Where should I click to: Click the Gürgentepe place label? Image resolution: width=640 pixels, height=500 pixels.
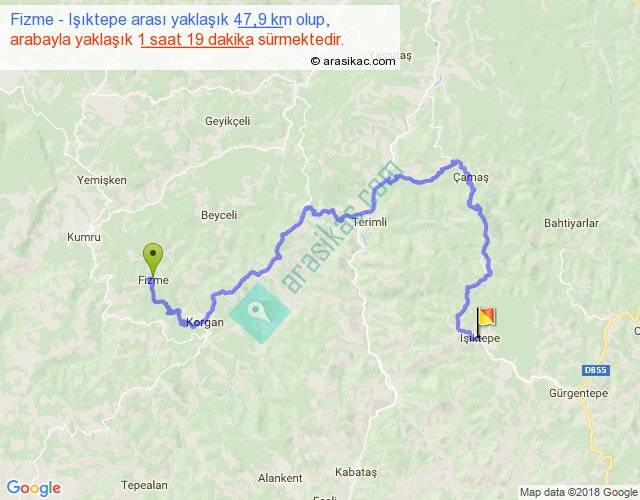click(x=578, y=393)
